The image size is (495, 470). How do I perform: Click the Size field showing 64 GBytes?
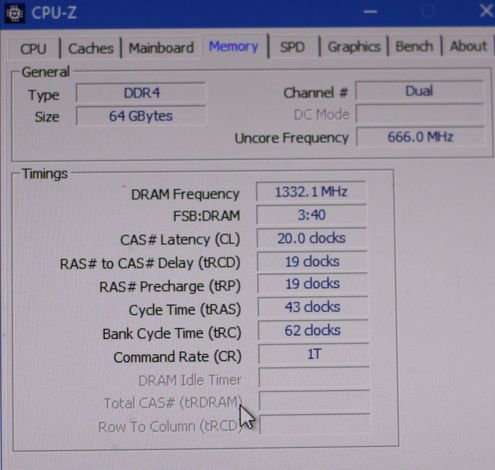tap(141, 116)
